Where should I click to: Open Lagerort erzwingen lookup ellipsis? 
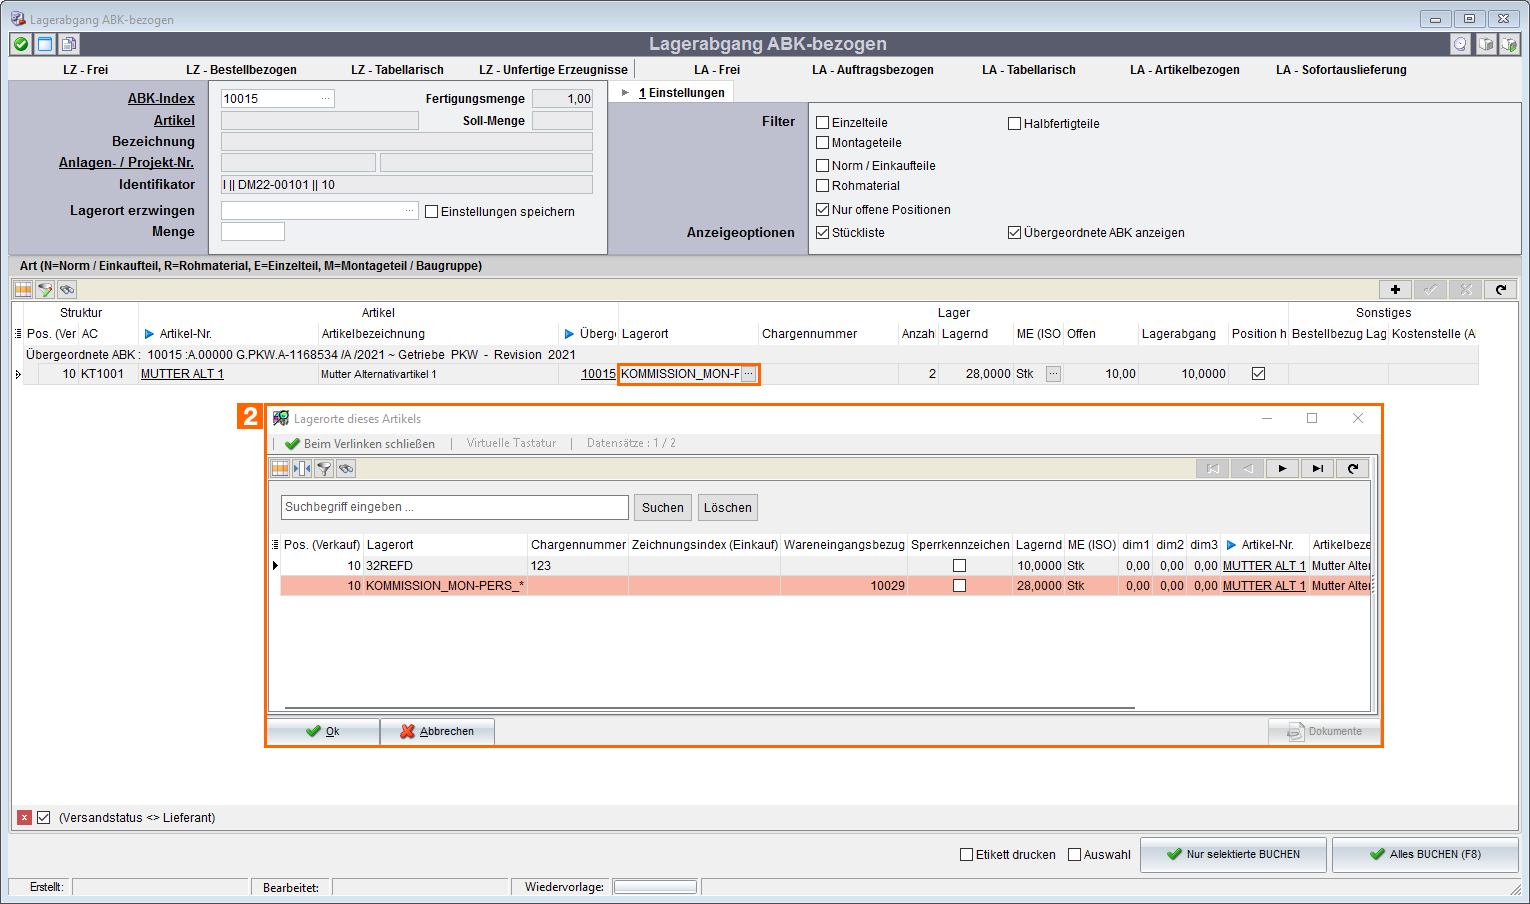tap(410, 211)
